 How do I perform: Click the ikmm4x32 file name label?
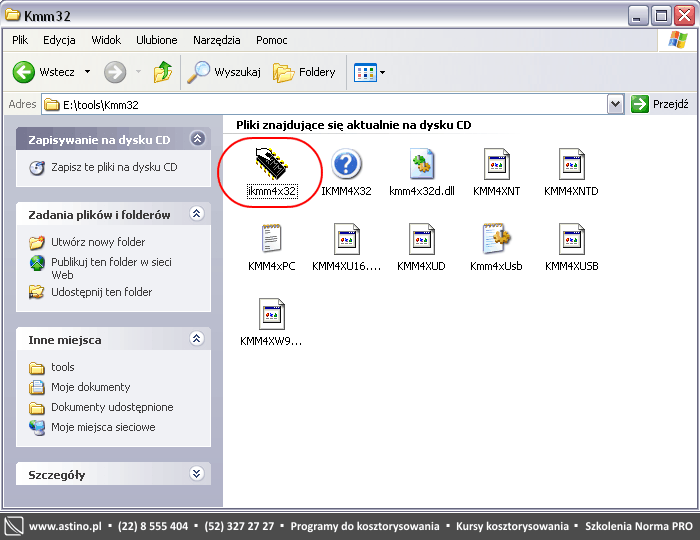tap(272, 191)
